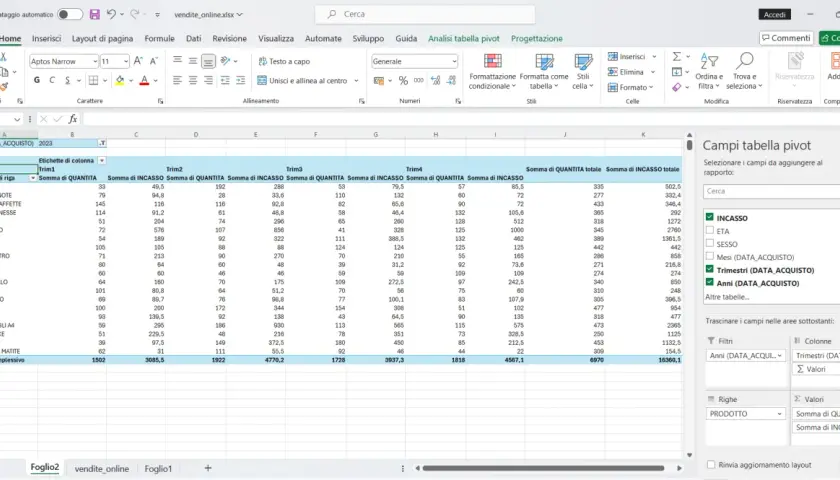Check the Mesi (DATA_ACQUISTO) checkbox
Screen dimensions: 840x480
[x=710, y=256]
